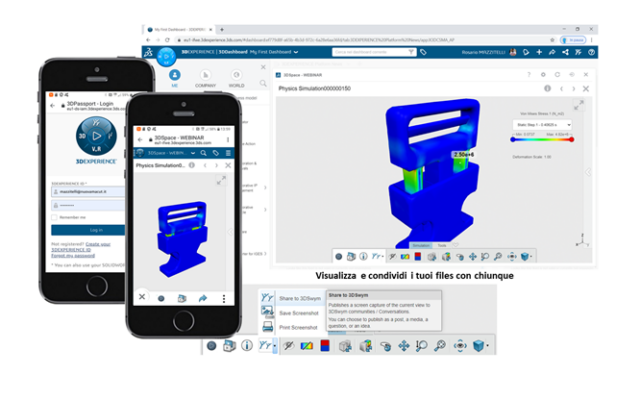Image resolution: width=640 pixels, height=400 pixels.
Task: Go to the next item in the Physics Simulation header
Action: coord(573,89)
